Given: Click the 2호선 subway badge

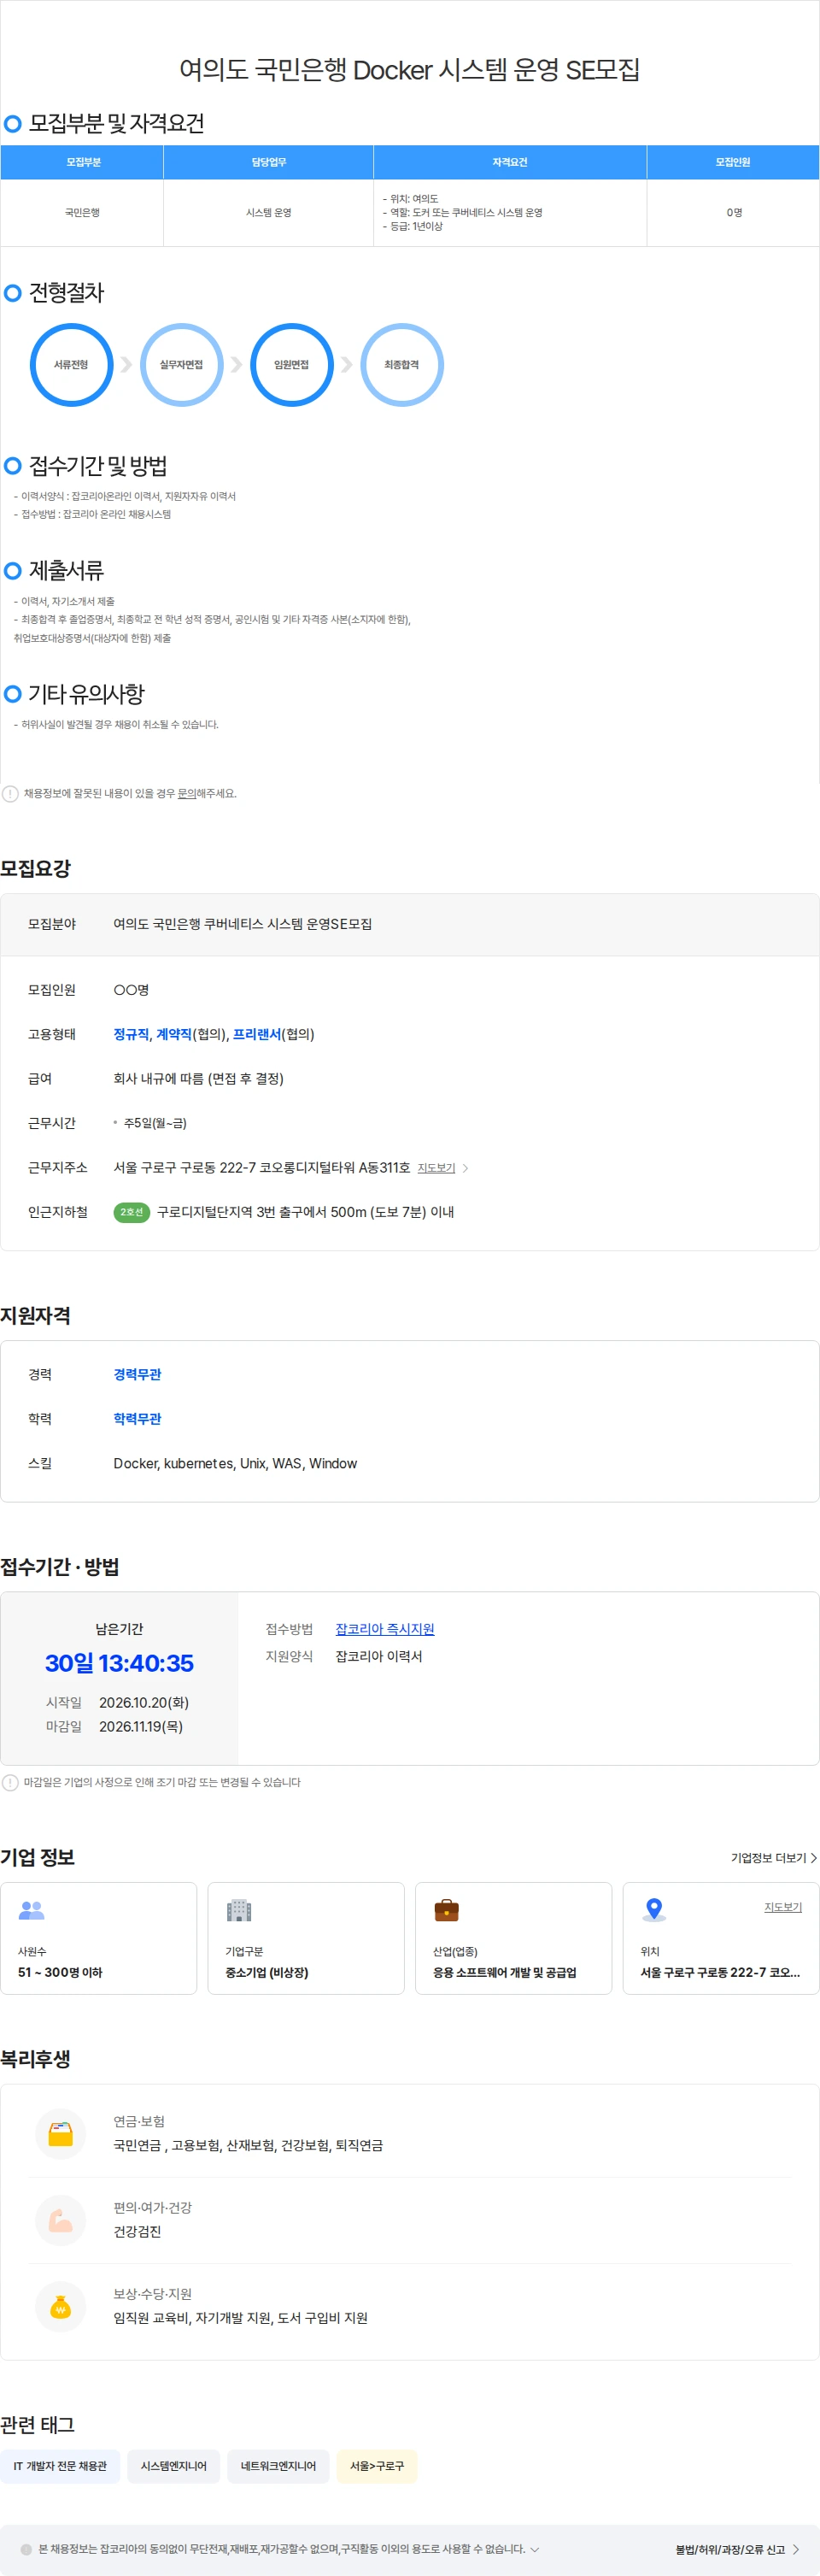Looking at the screenshot, I should click(x=131, y=1212).
